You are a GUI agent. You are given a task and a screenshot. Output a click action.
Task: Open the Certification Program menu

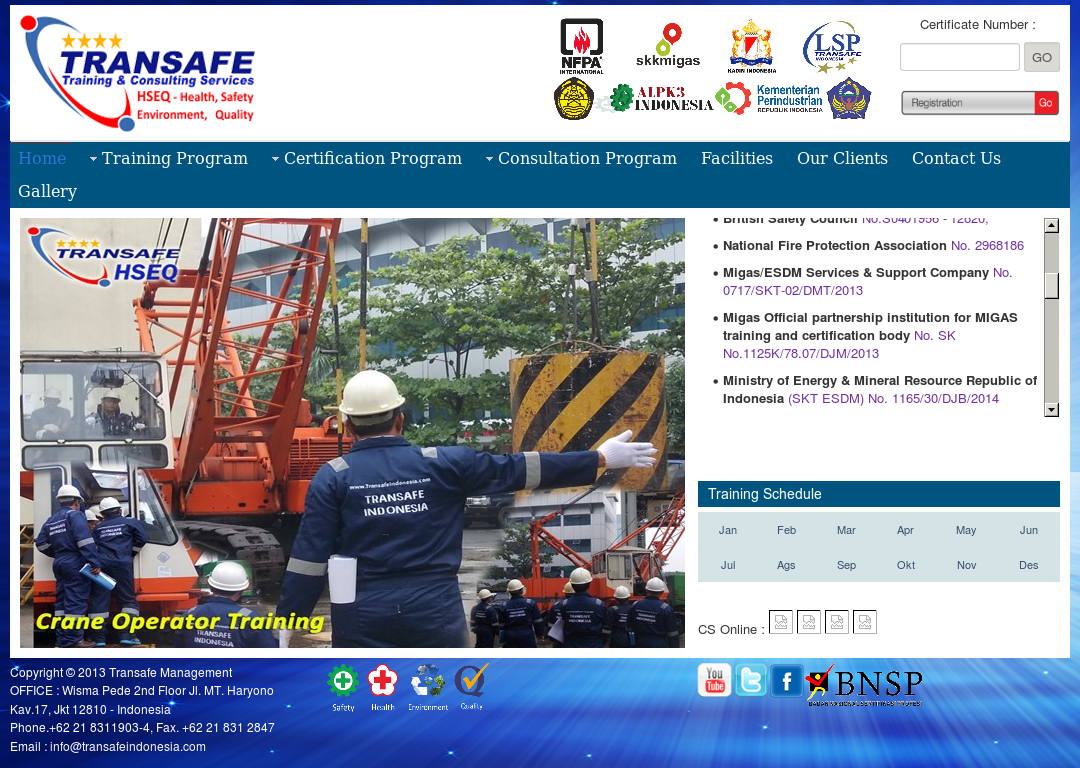(x=372, y=158)
